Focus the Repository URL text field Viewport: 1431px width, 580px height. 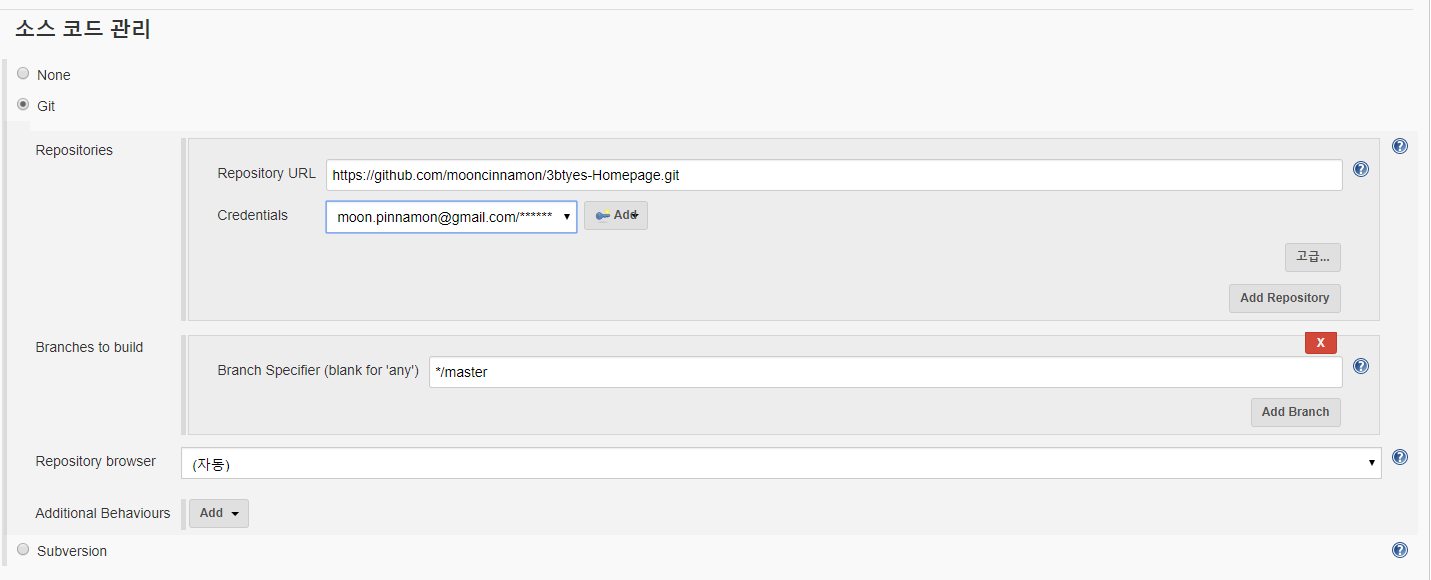[834, 175]
